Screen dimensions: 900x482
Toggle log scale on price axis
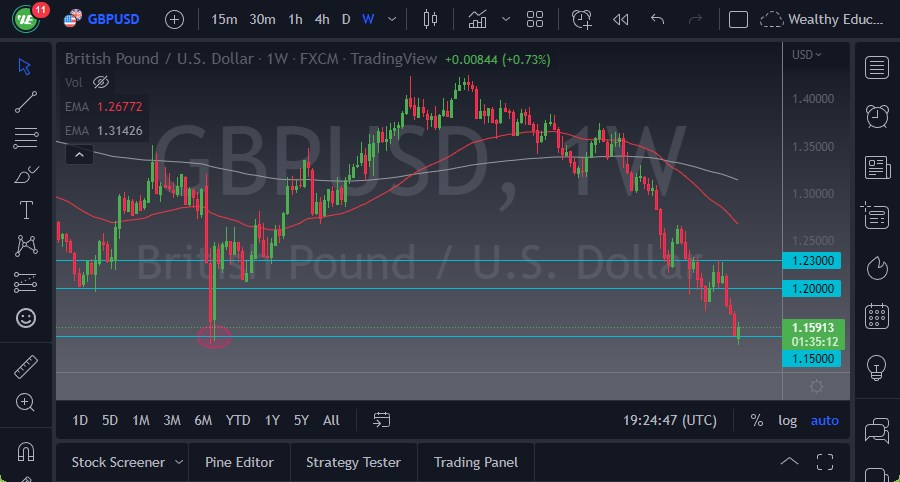coord(788,420)
